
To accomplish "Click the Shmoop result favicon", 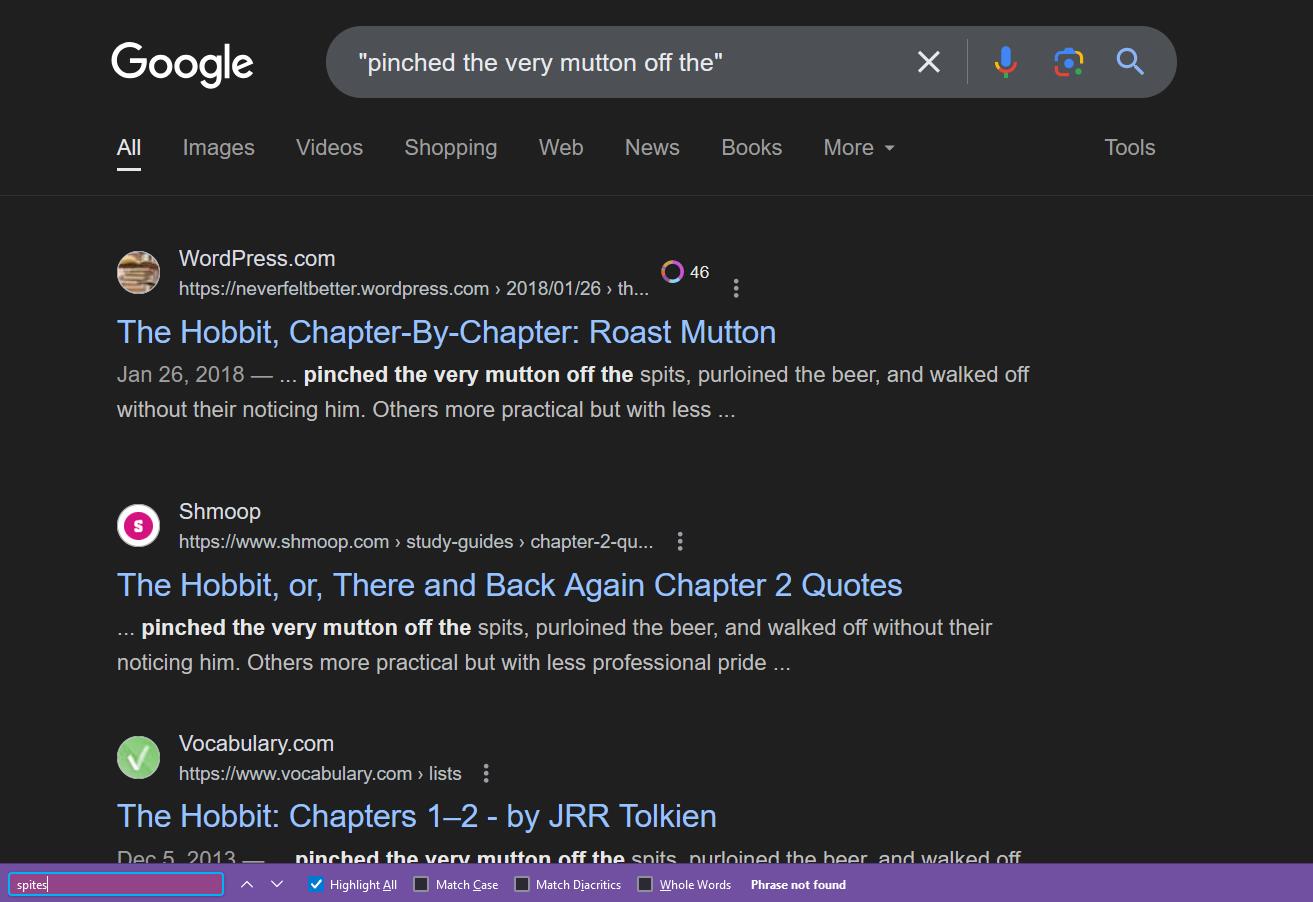I will pos(138,525).
